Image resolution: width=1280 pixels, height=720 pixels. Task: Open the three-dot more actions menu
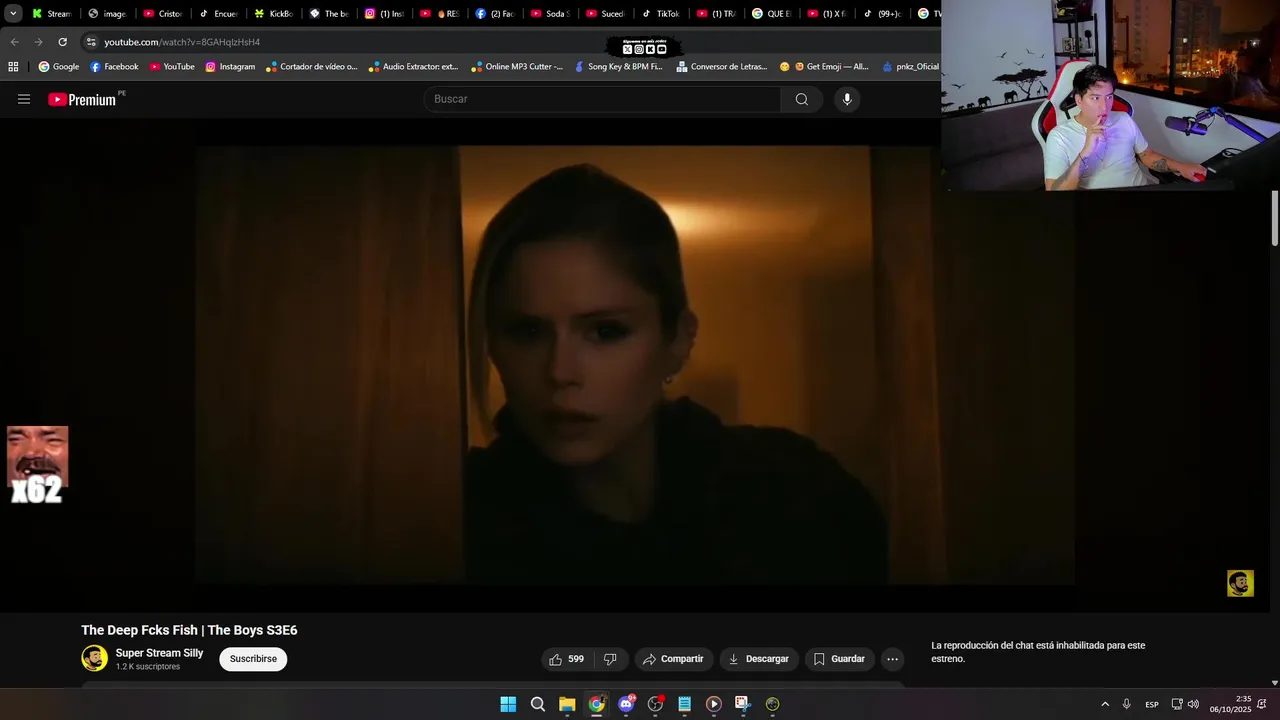coord(892,659)
